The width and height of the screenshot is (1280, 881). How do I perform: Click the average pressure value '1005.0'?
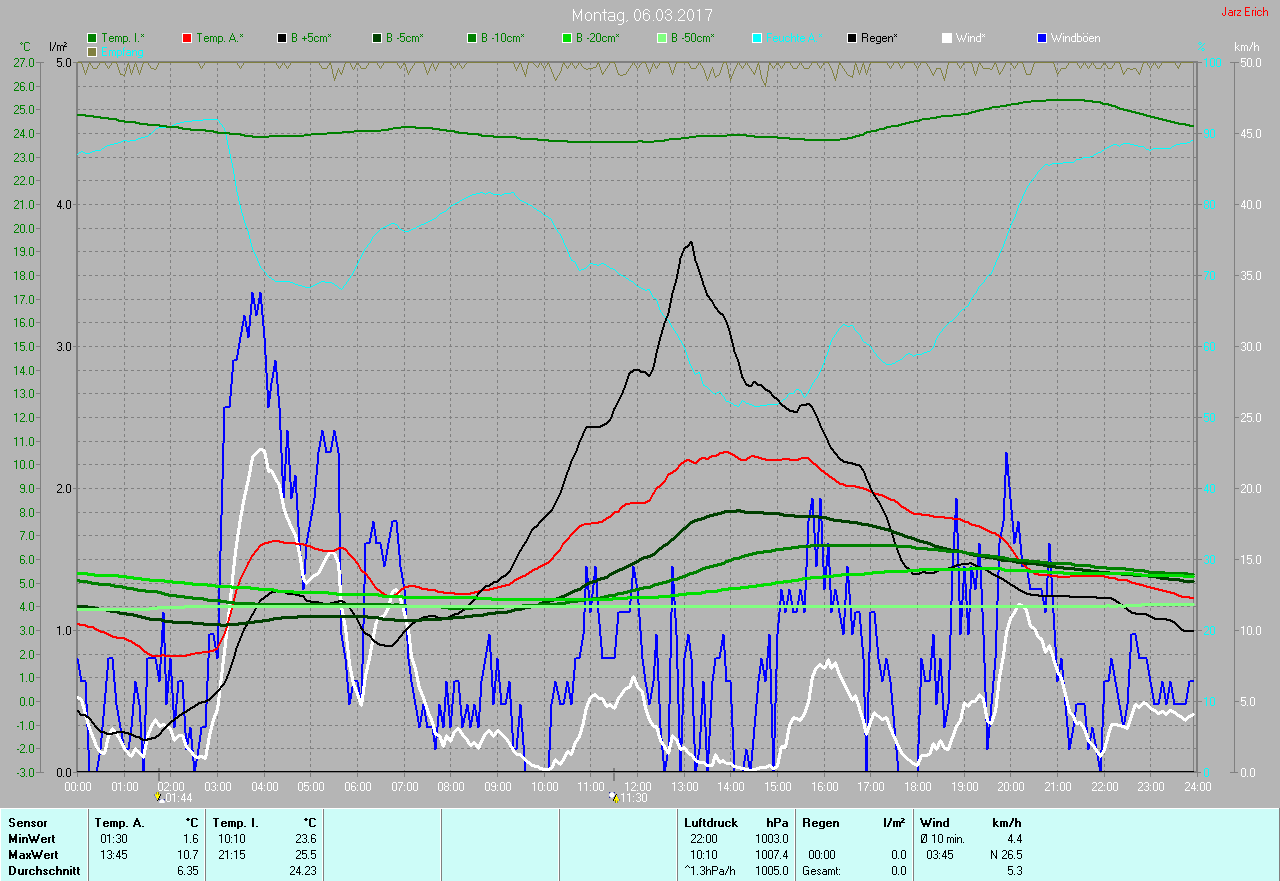tap(772, 871)
